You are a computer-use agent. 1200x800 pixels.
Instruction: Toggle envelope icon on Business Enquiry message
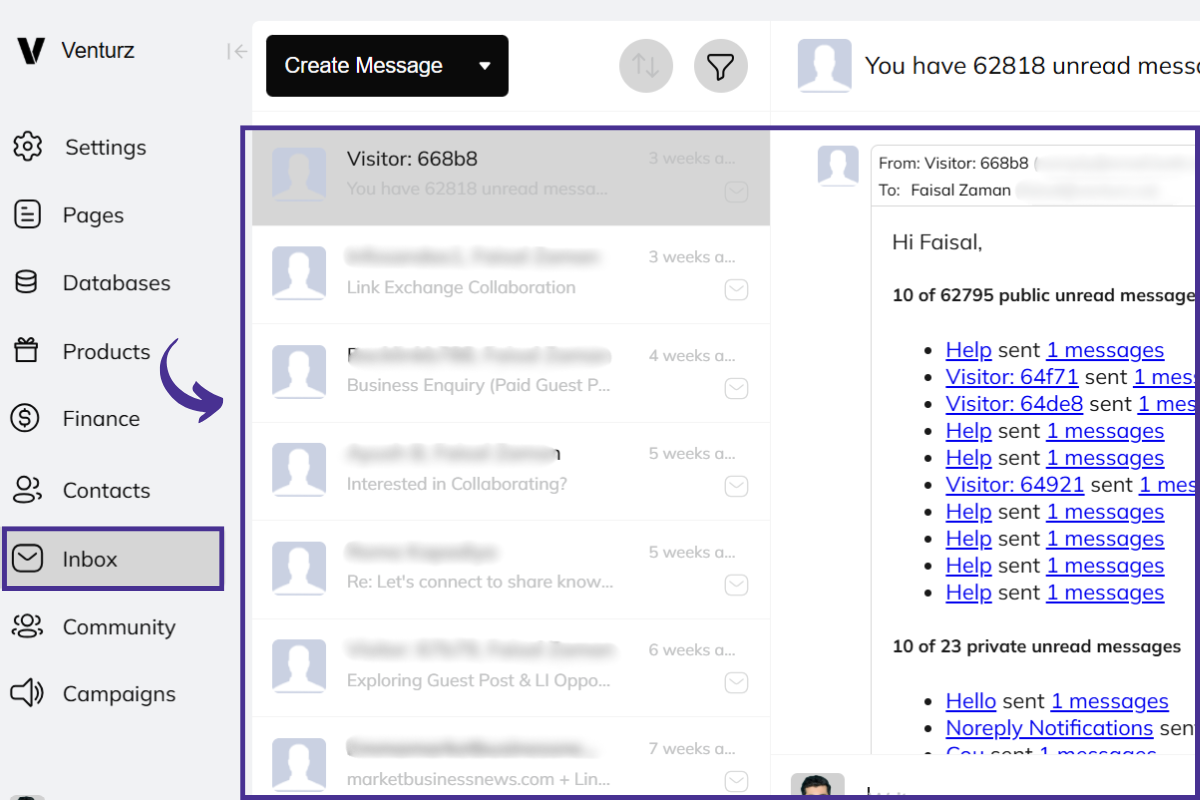click(736, 388)
